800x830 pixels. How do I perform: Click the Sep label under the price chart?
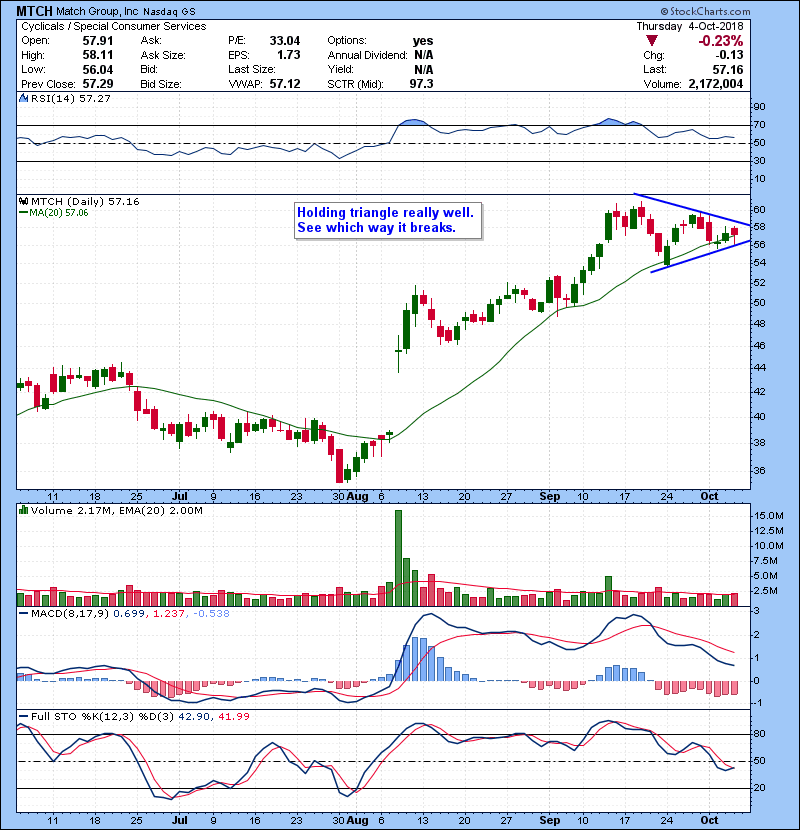coord(550,497)
